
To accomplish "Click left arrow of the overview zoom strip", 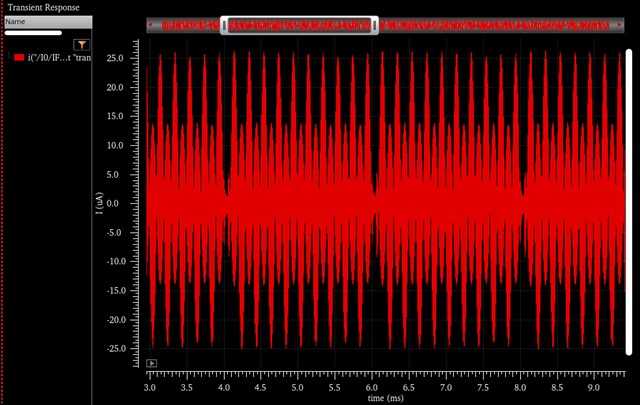I will coord(152,25).
